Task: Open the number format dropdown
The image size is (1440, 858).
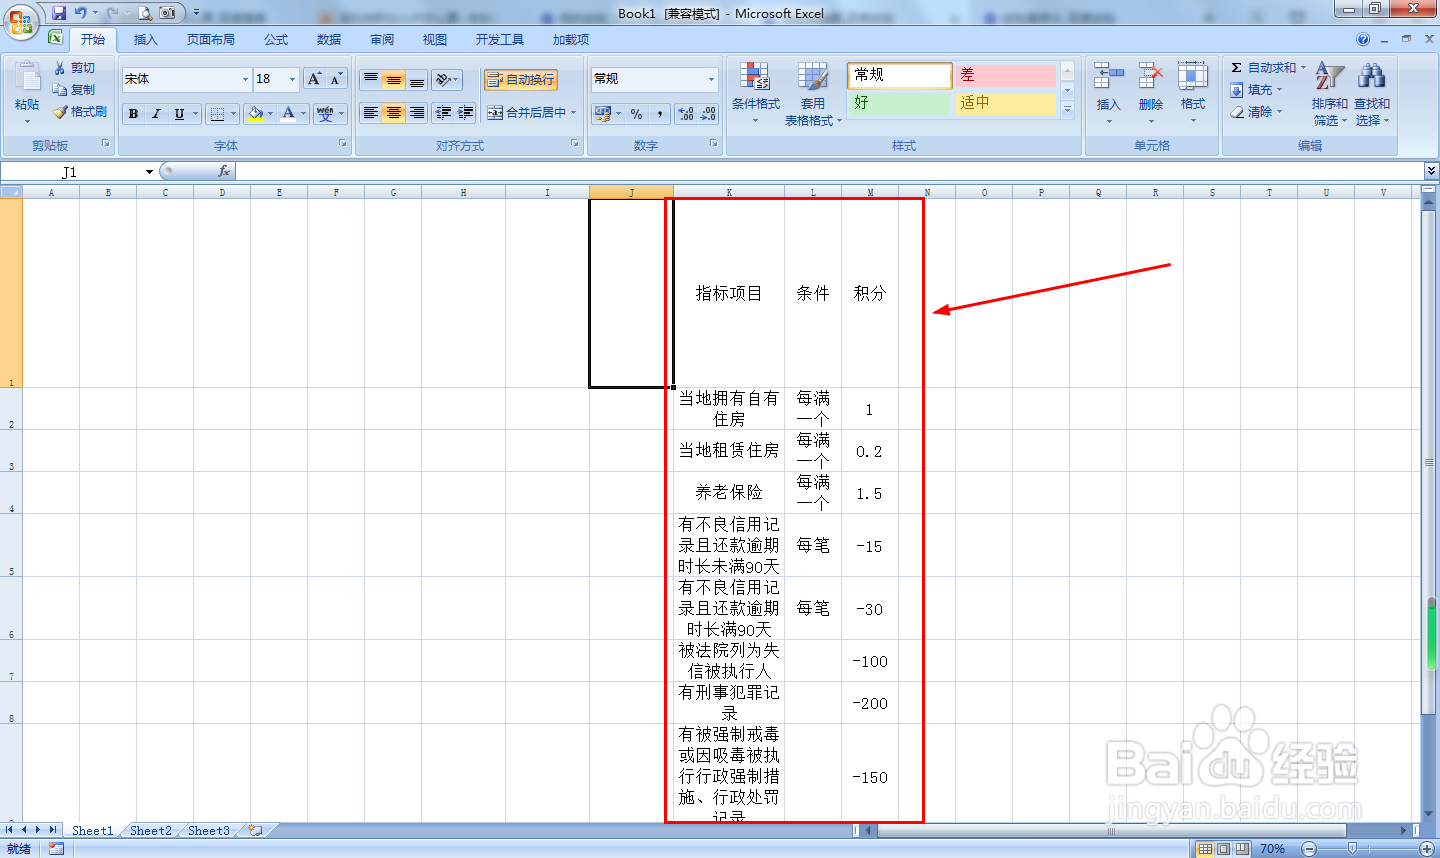Action: (712, 79)
